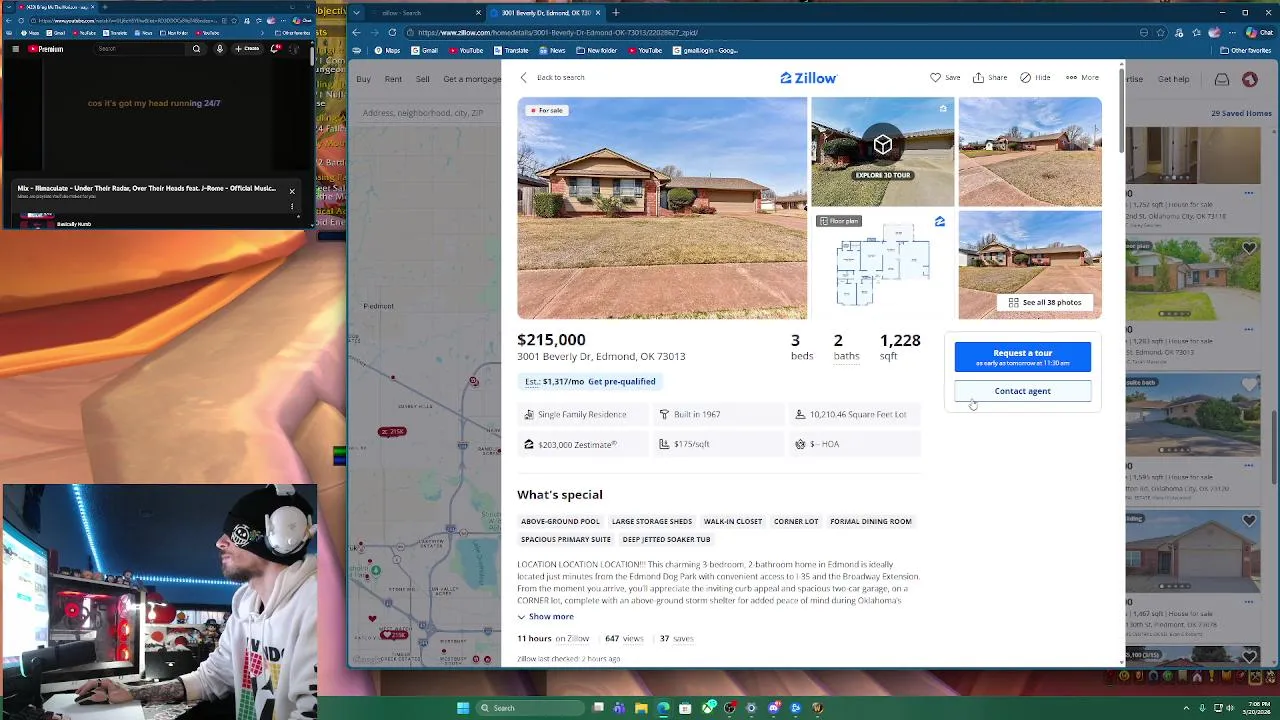Open the New folder bookmark in the Zillow window
This screenshot has width=1280, height=720.
click(597, 50)
